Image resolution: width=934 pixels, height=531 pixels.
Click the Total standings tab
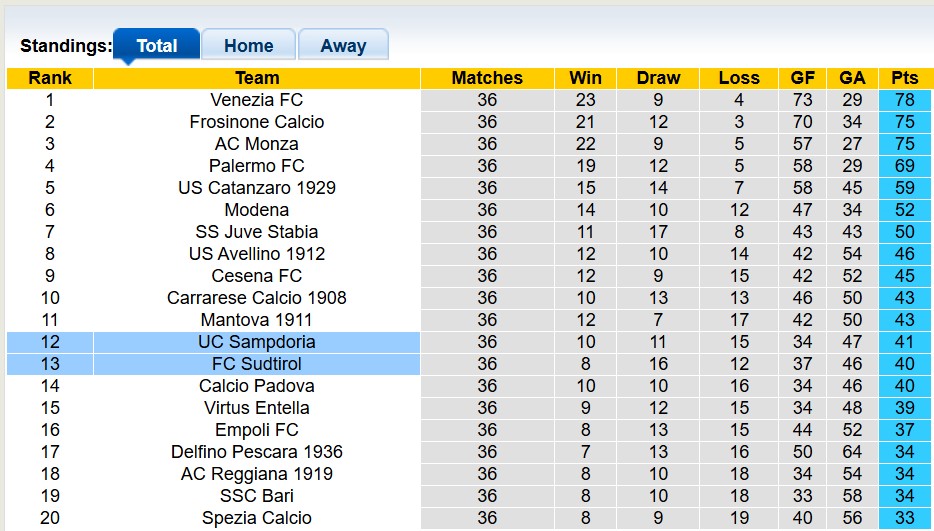[x=156, y=45]
